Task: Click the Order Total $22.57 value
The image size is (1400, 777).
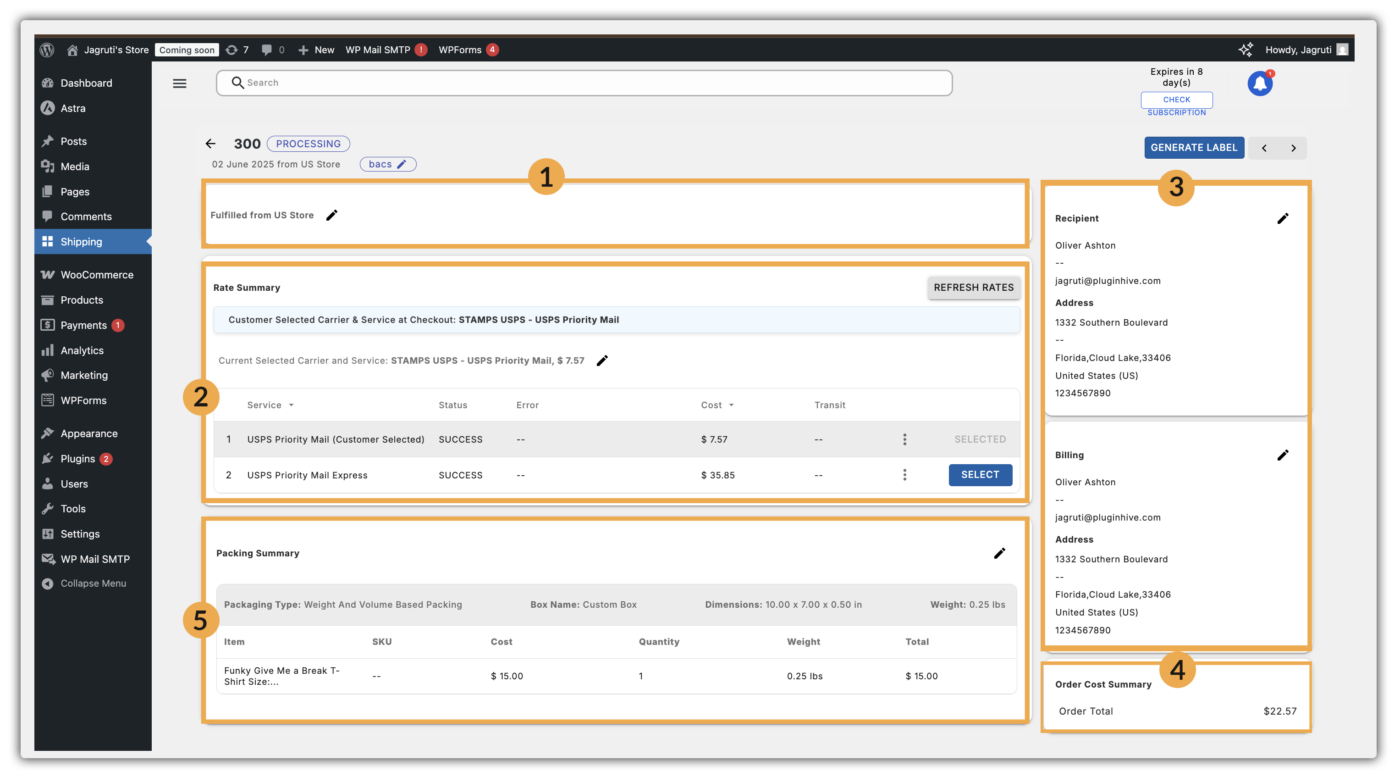Action: click(x=1280, y=712)
